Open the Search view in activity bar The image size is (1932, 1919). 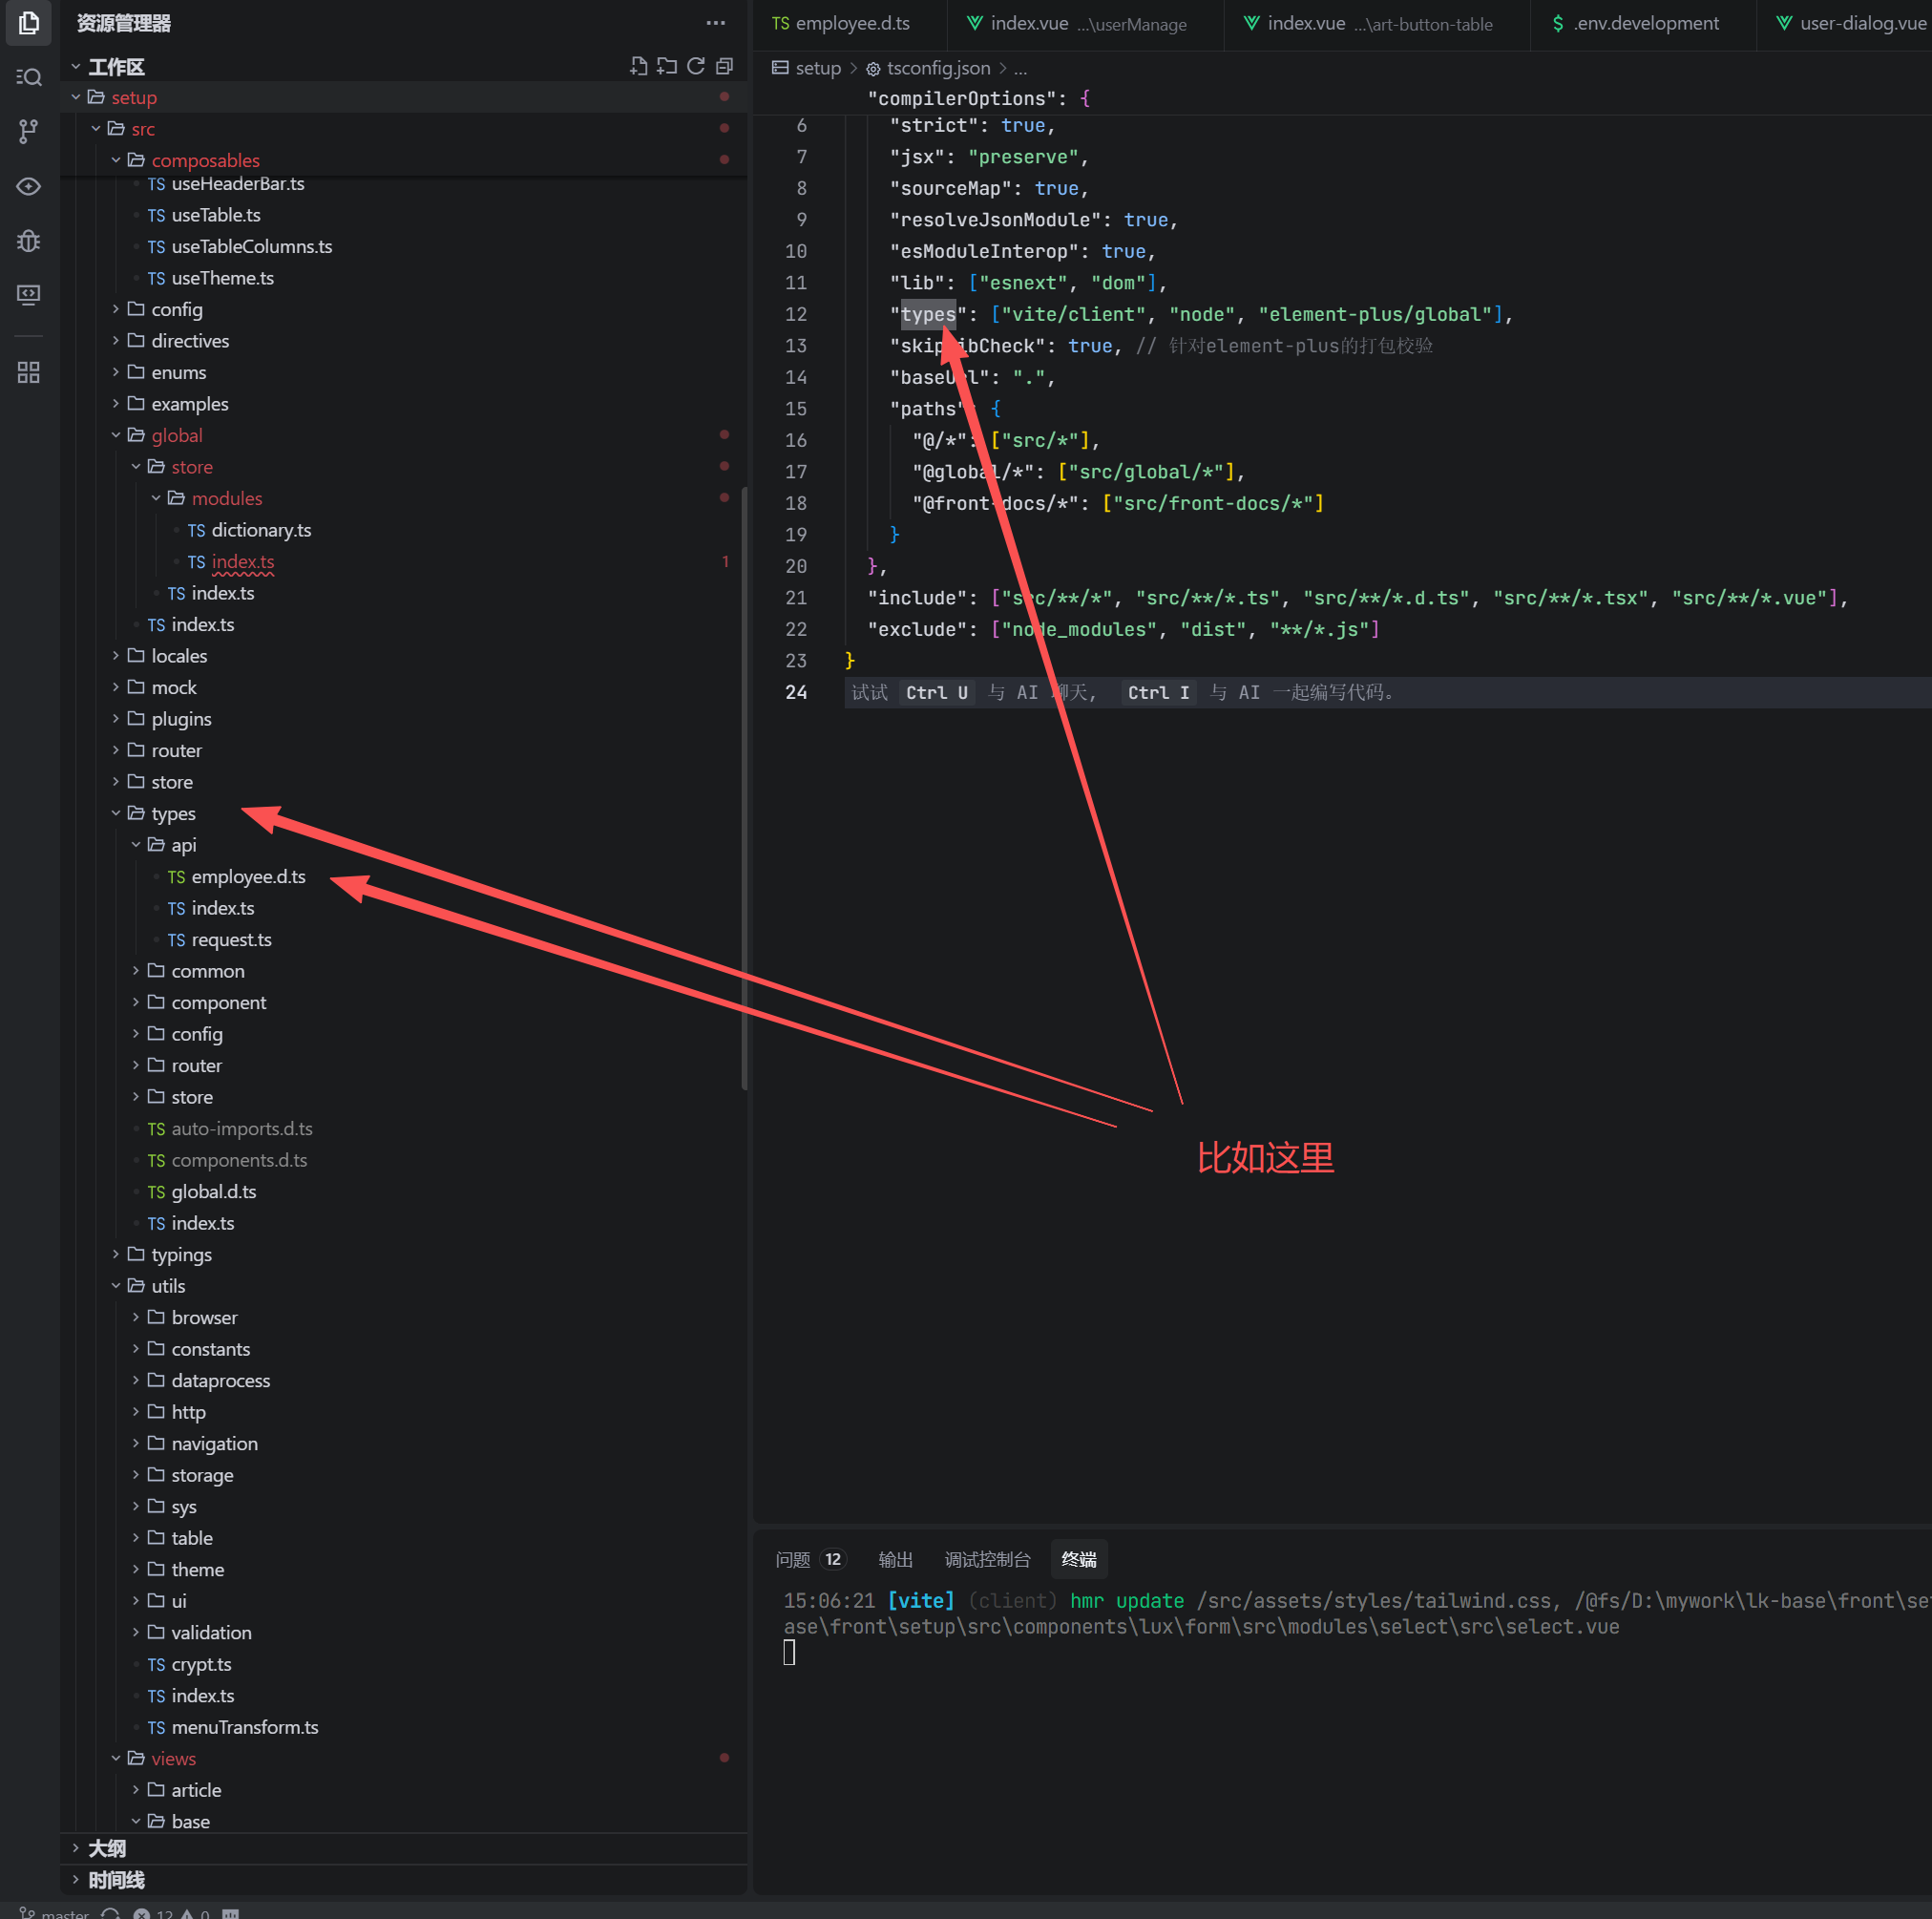(x=29, y=77)
